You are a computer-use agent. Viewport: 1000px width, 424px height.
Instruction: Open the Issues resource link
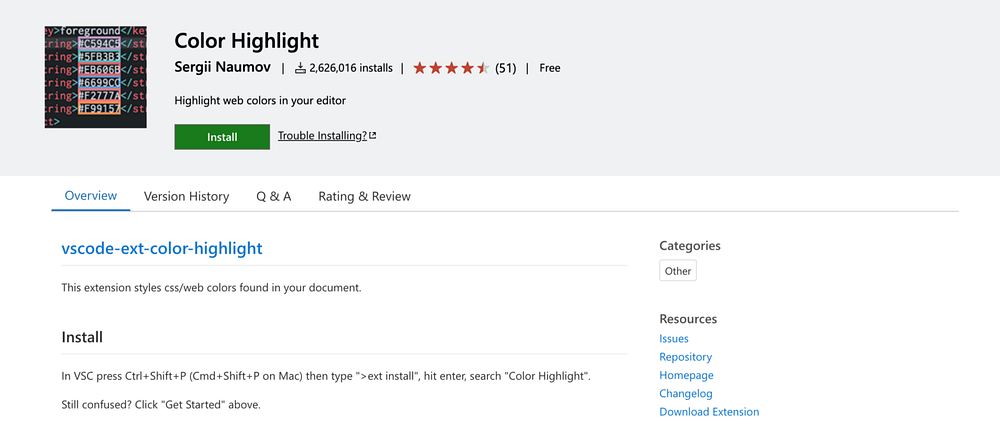point(674,339)
